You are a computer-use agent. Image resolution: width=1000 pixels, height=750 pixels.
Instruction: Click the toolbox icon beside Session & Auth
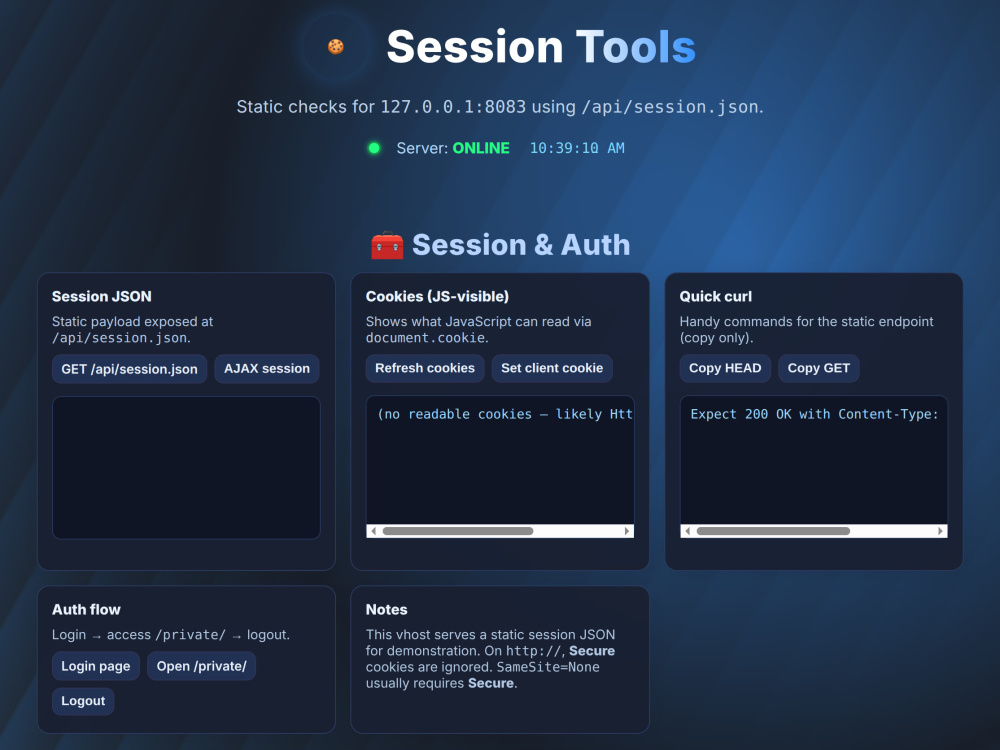pos(387,246)
